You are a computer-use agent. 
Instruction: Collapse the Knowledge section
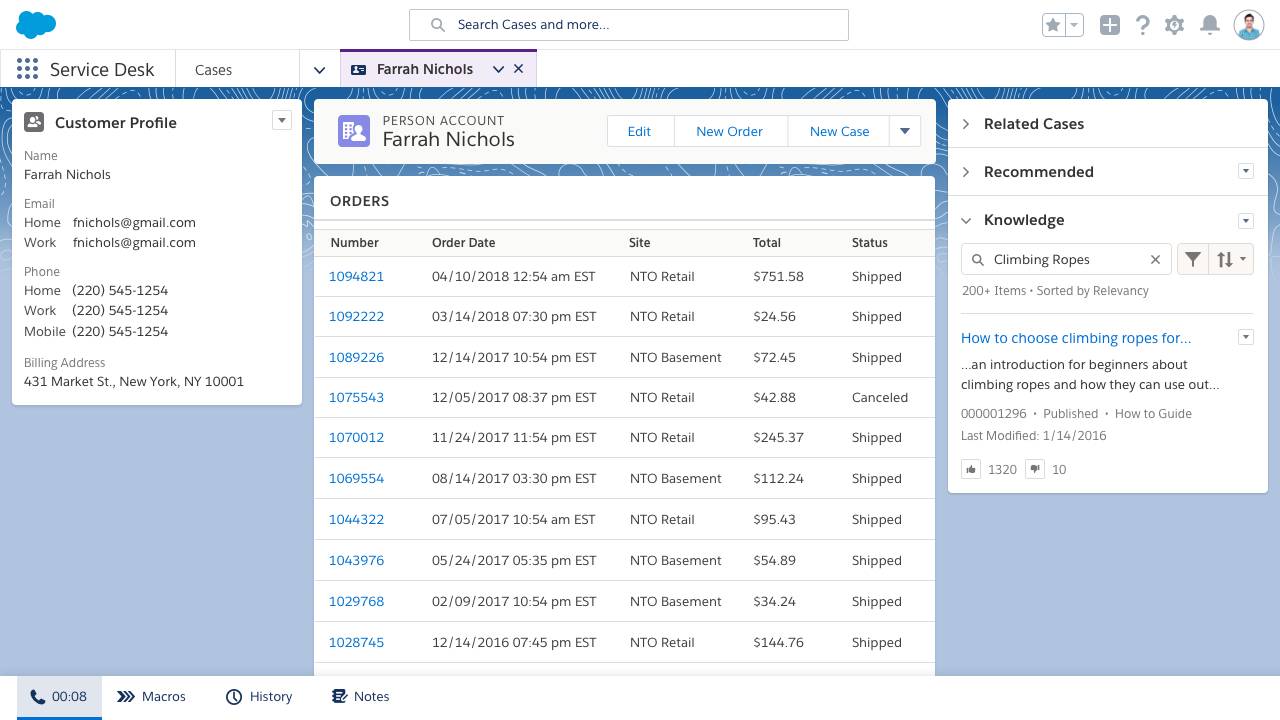click(966, 220)
